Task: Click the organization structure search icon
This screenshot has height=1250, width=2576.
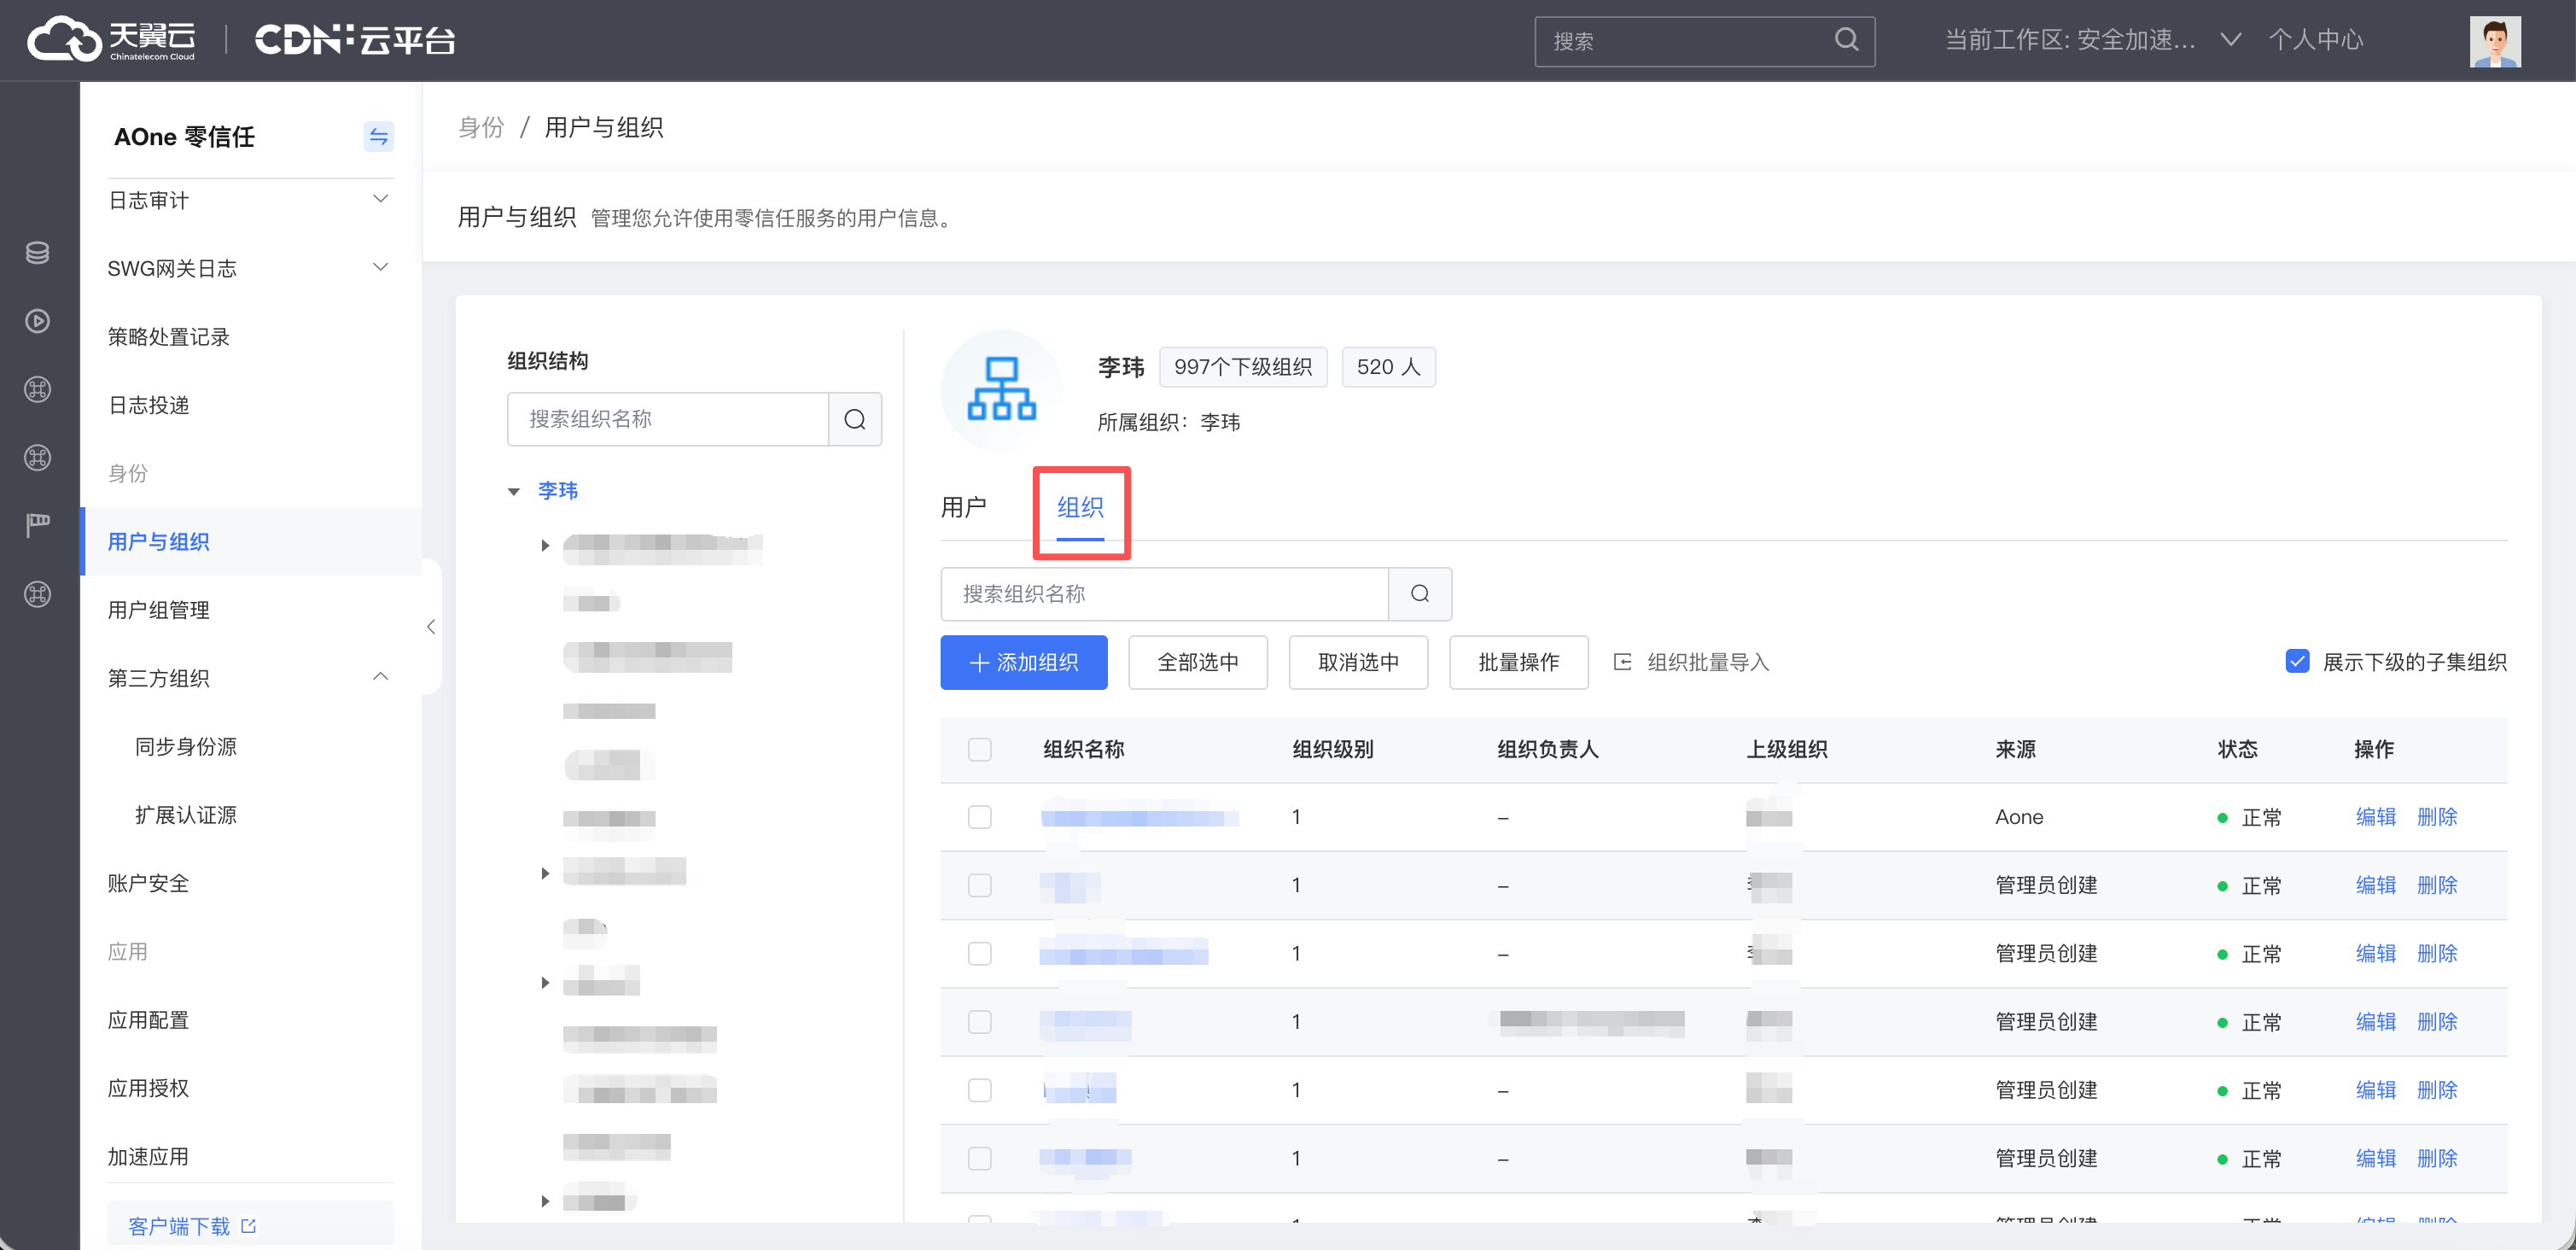Action: [855, 419]
